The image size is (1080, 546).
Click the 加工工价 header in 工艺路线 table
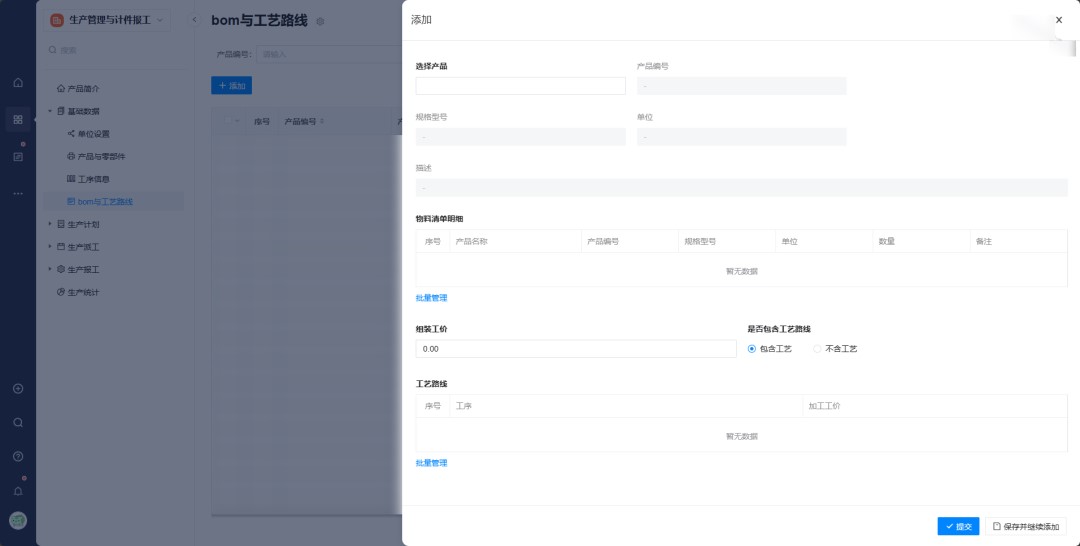824,406
